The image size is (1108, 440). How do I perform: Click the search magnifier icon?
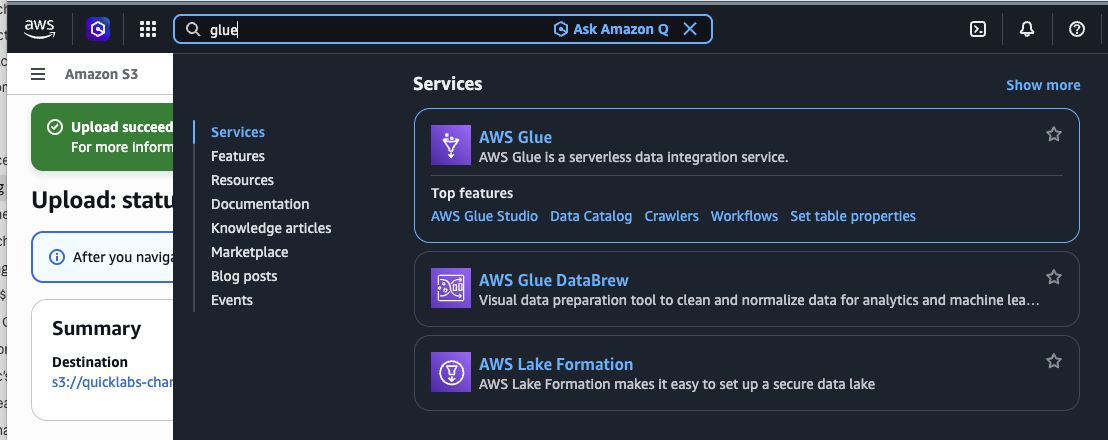(192, 29)
